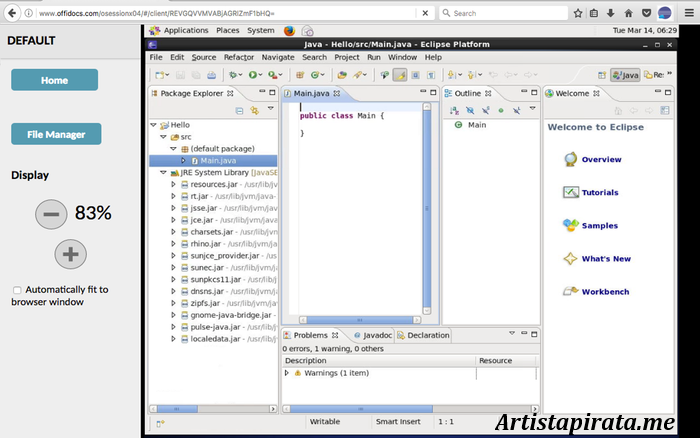Viewport: 700px width, 438px height.
Task: Enable Automatically fit to browser window
Action: click(x=17, y=290)
